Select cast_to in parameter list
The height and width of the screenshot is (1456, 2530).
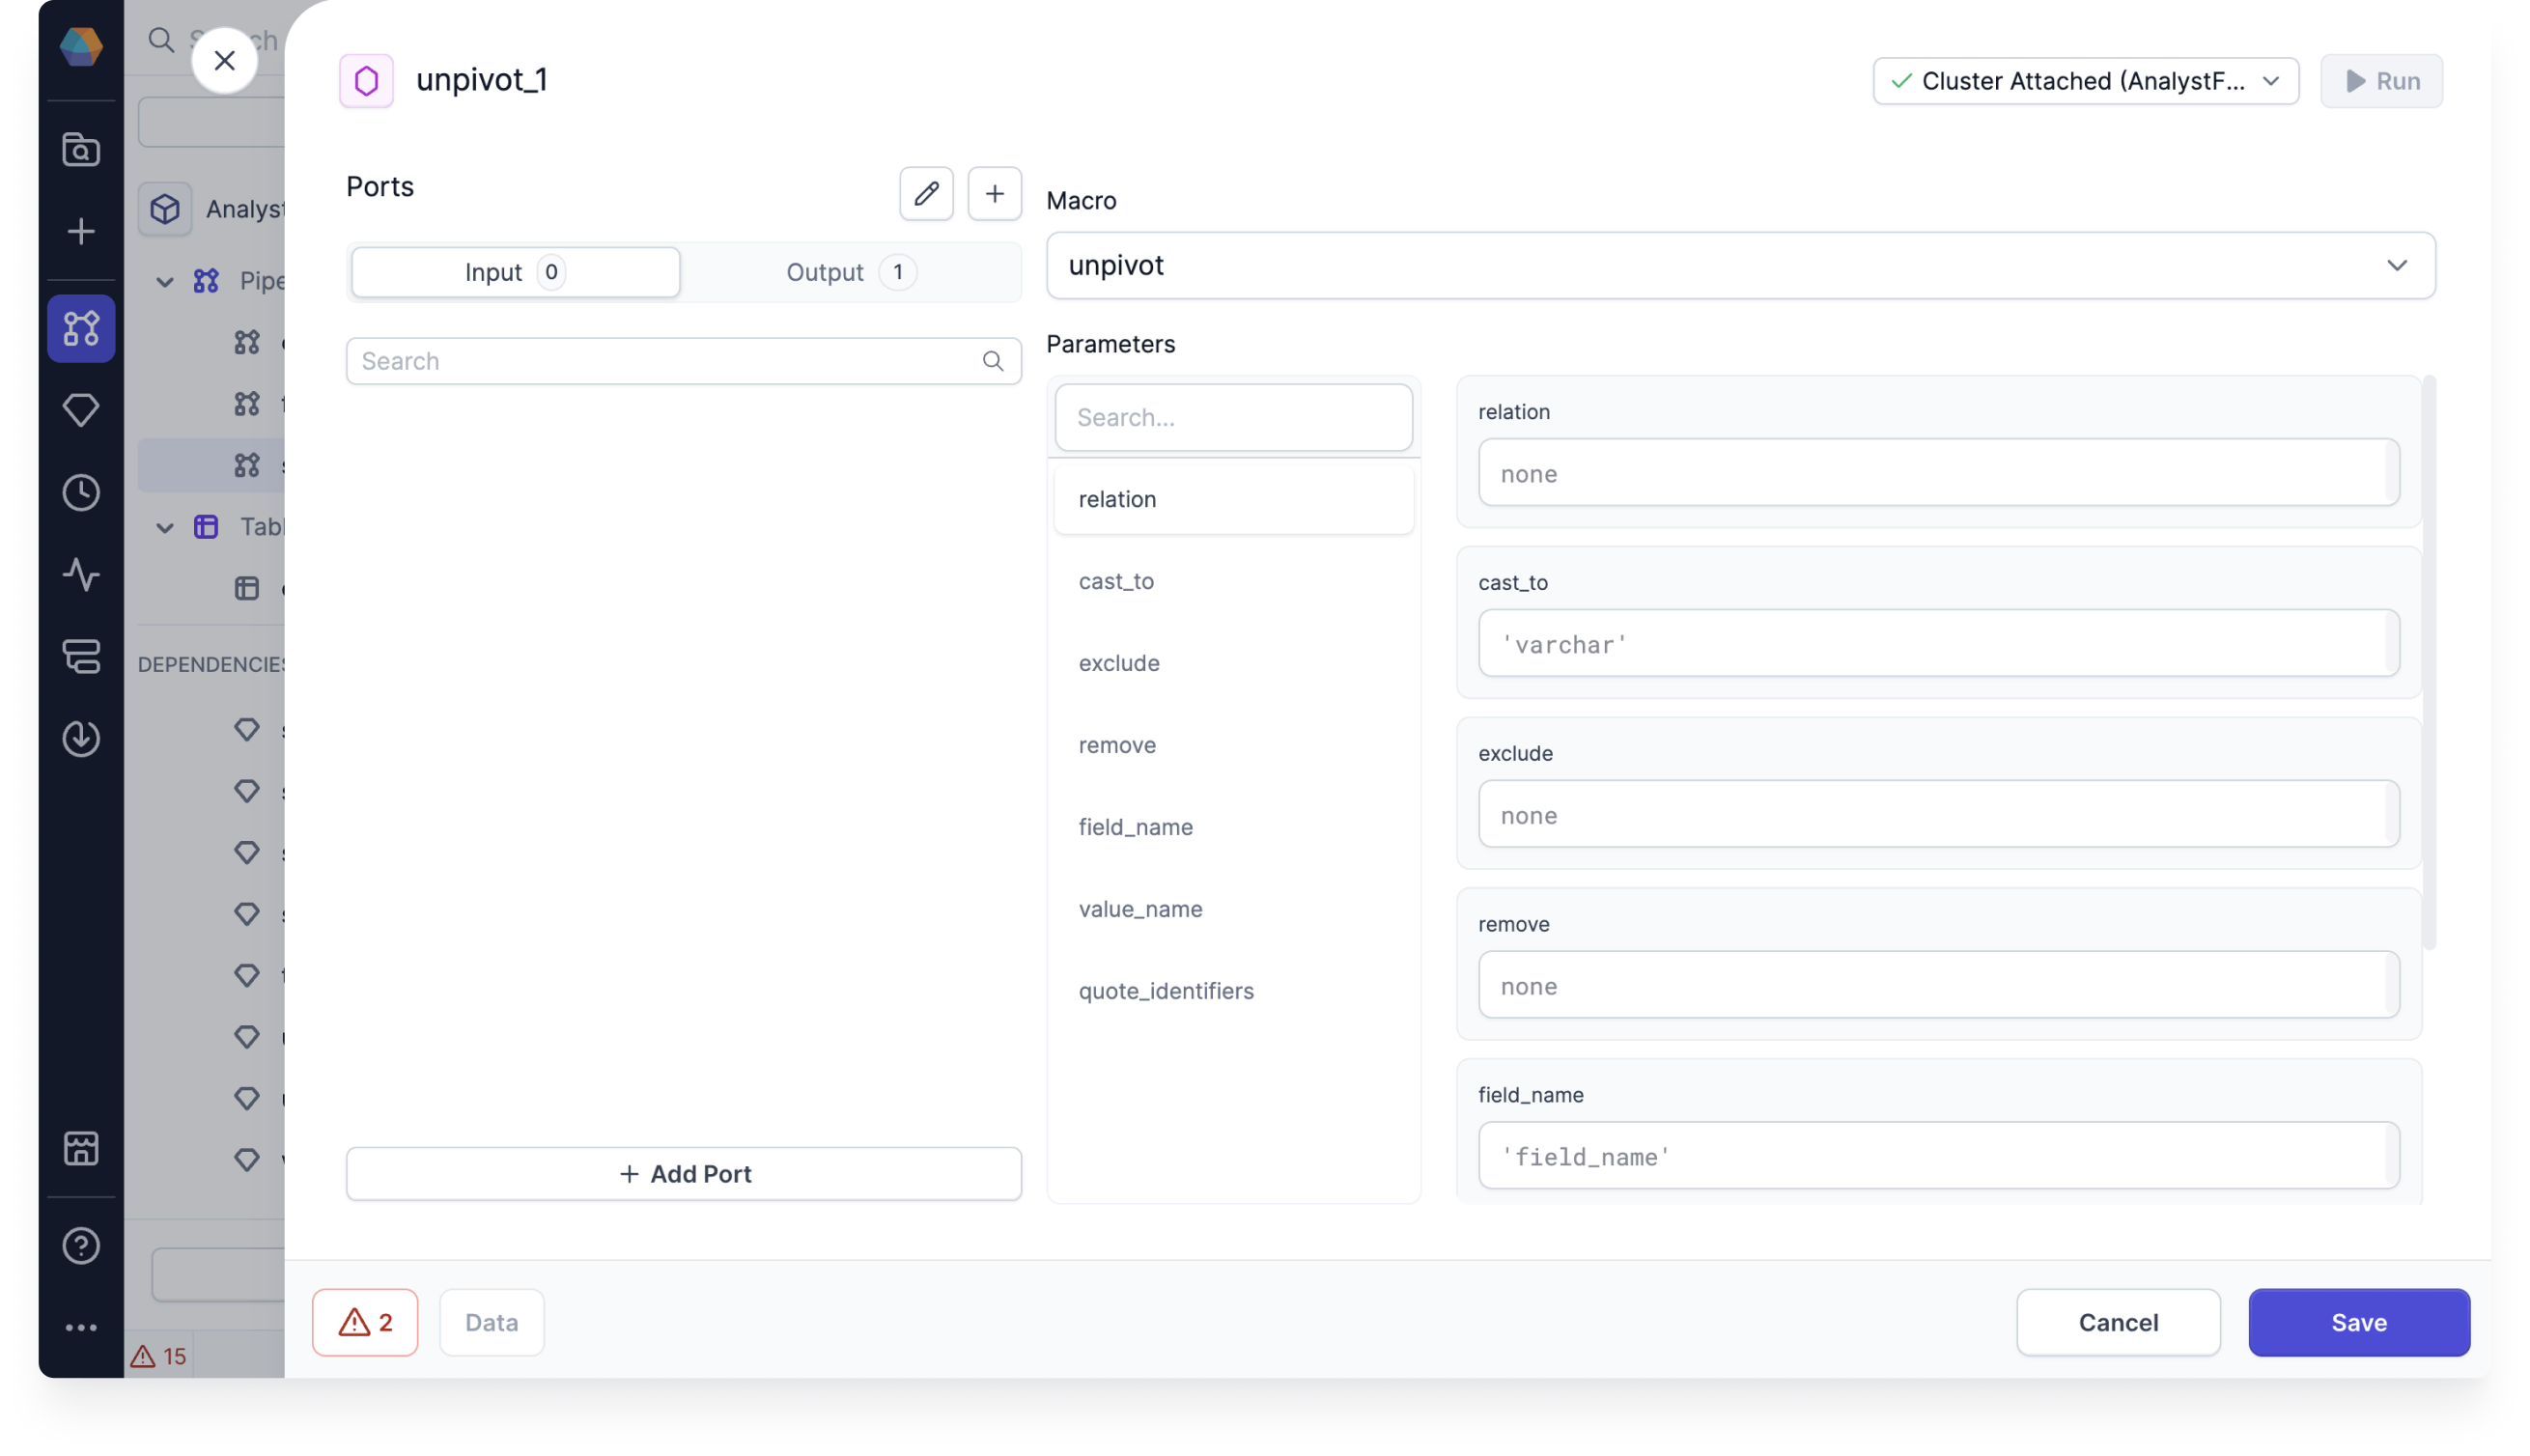[1115, 581]
